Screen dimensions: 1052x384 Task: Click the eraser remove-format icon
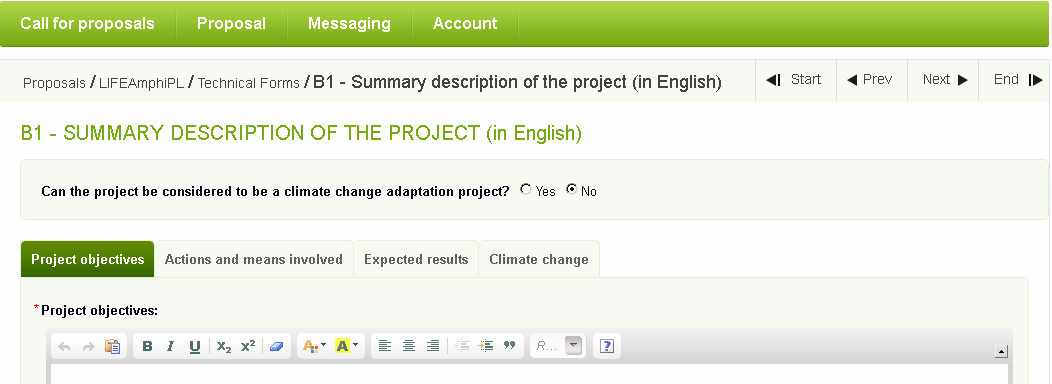coord(276,346)
